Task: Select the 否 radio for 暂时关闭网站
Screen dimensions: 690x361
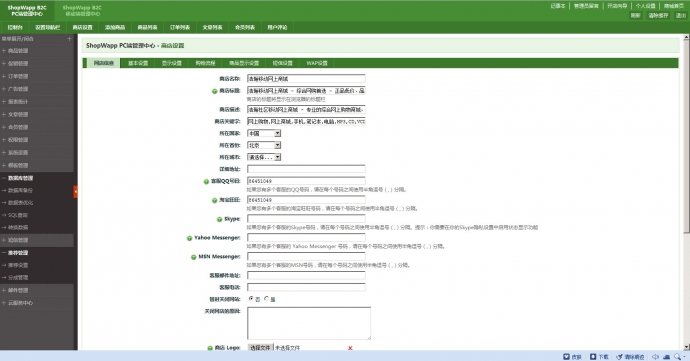Action: [x=251, y=298]
